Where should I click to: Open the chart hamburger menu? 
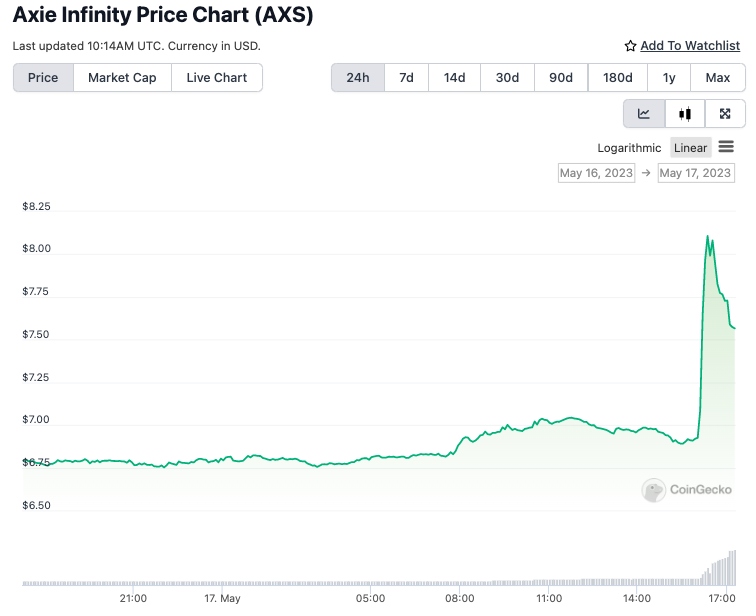tap(726, 147)
